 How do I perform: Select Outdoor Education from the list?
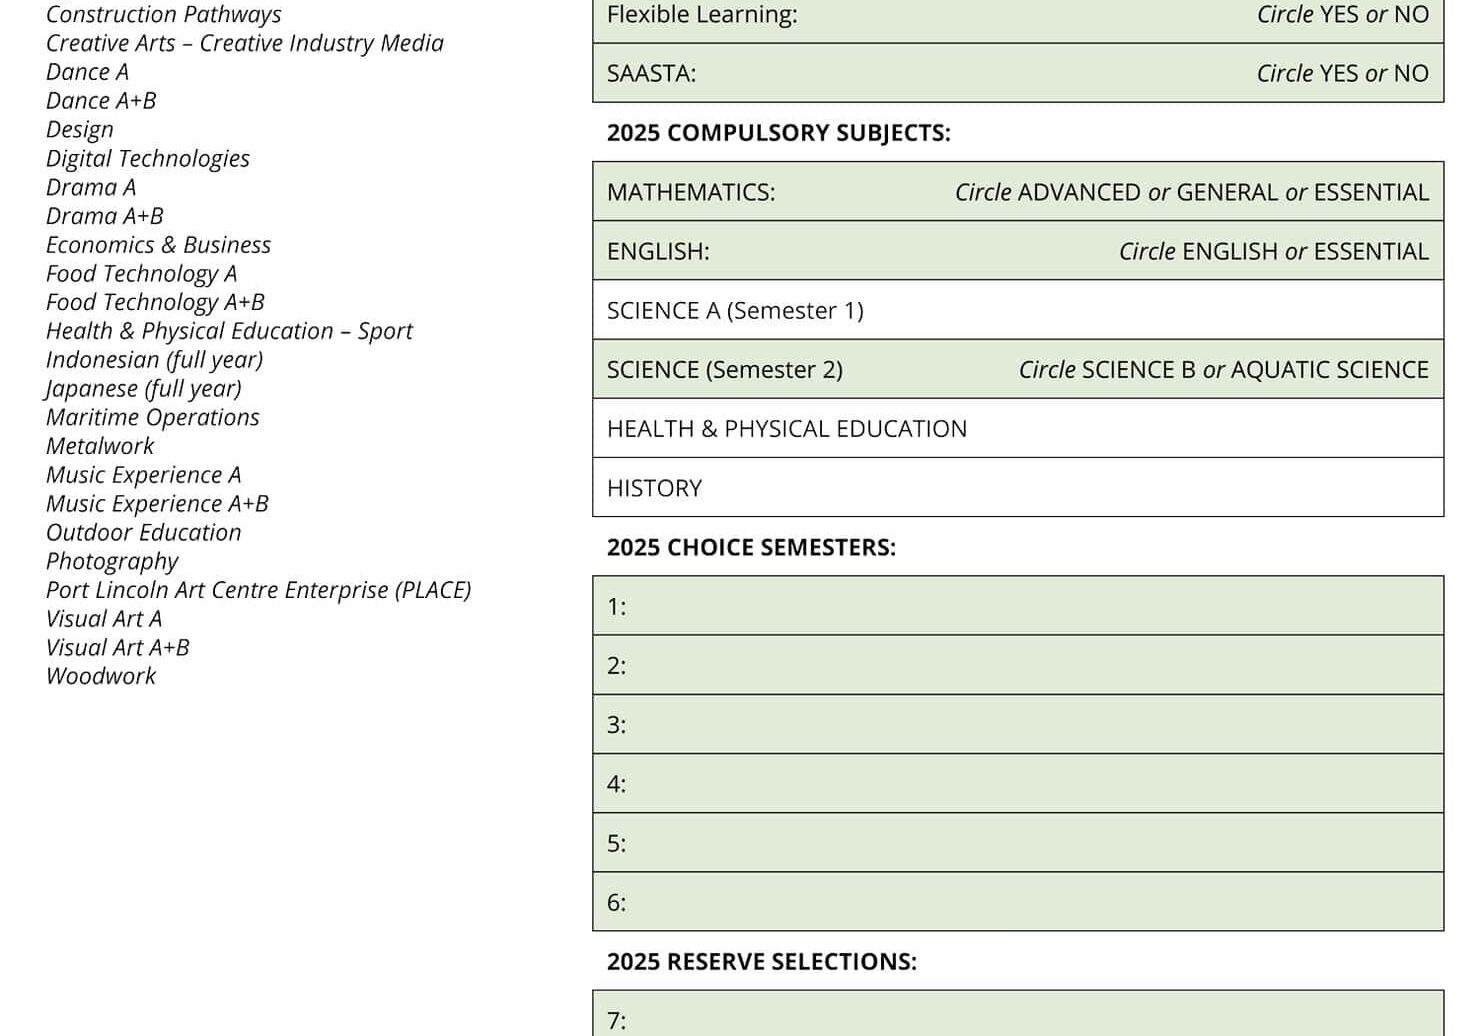pyautogui.click(x=143, y=532)
